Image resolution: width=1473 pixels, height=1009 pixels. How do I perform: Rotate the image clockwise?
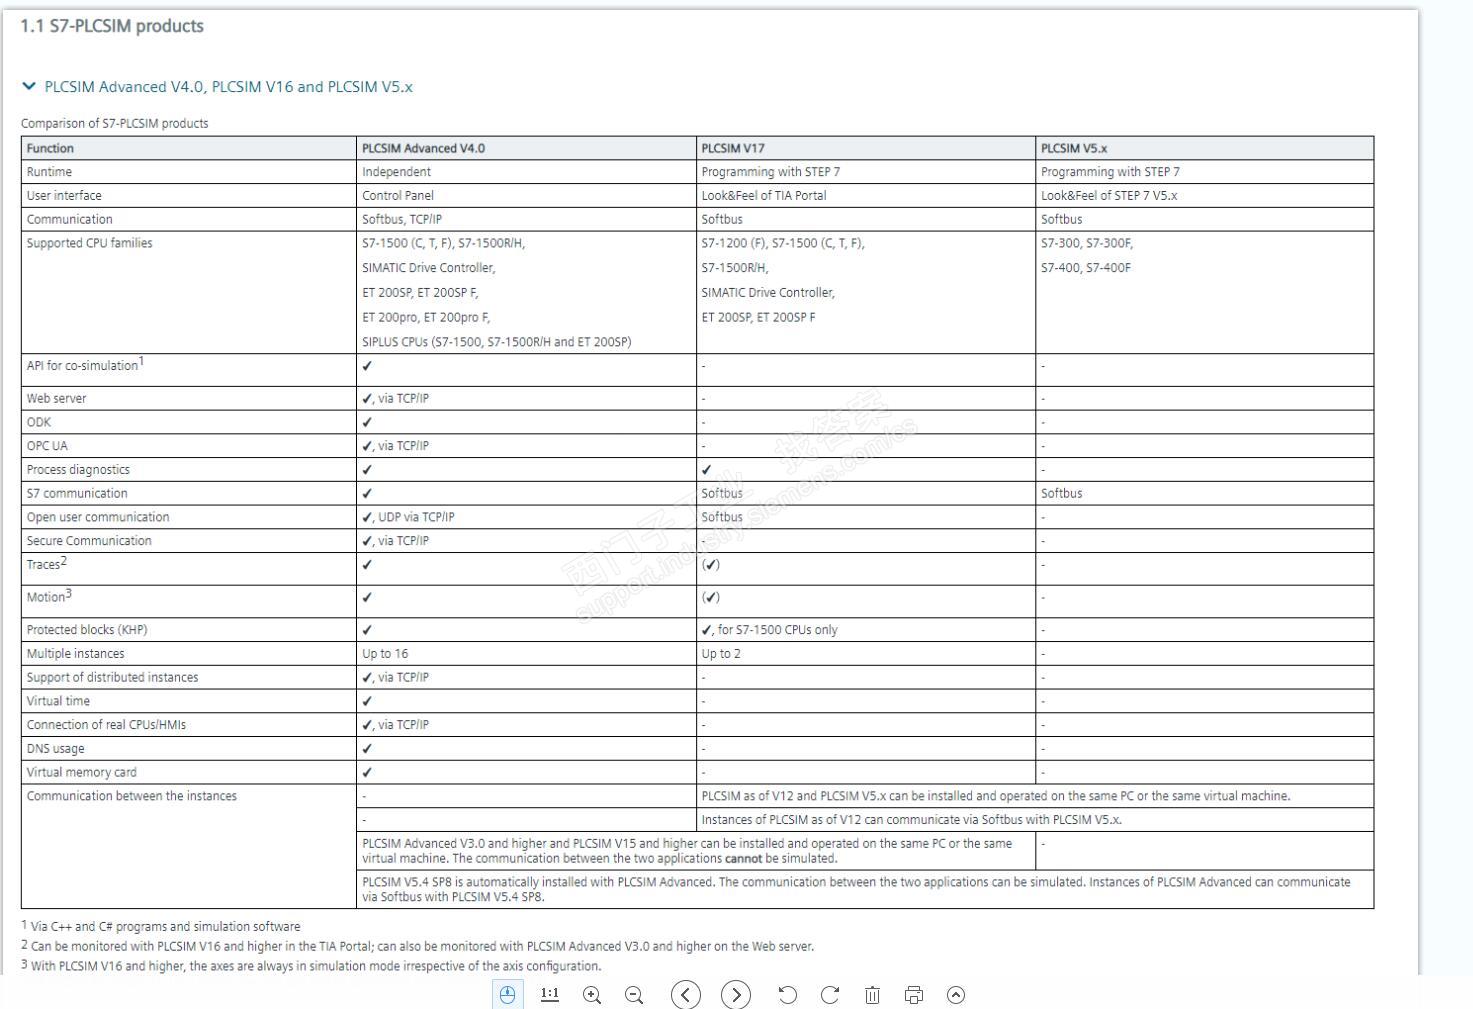(830, 995)
